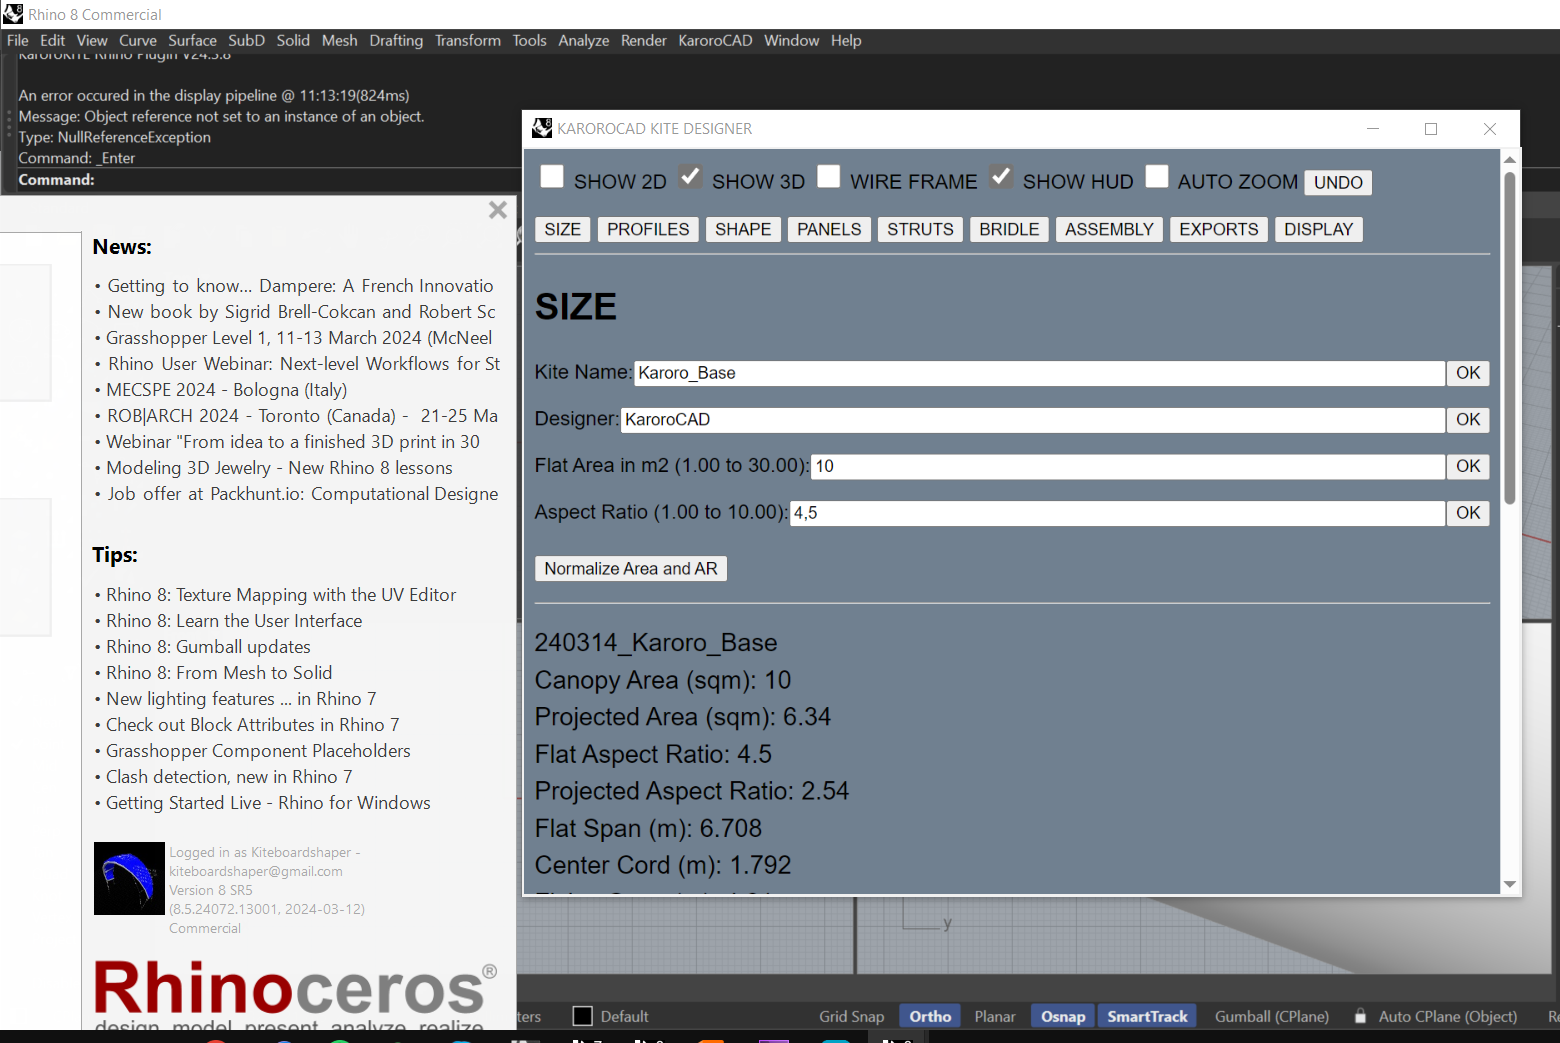Screen dimensions: 1560x1043
Task: Go to the DISPLAY tab
Action: (1318, 229)
